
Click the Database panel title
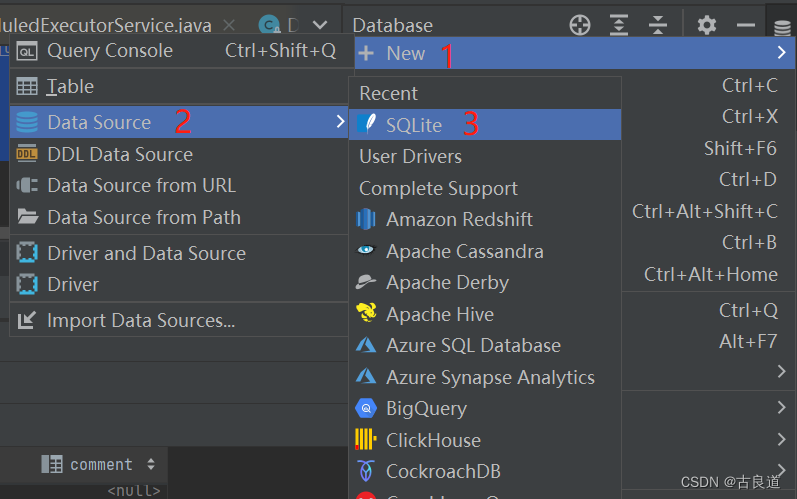(392, 25)
